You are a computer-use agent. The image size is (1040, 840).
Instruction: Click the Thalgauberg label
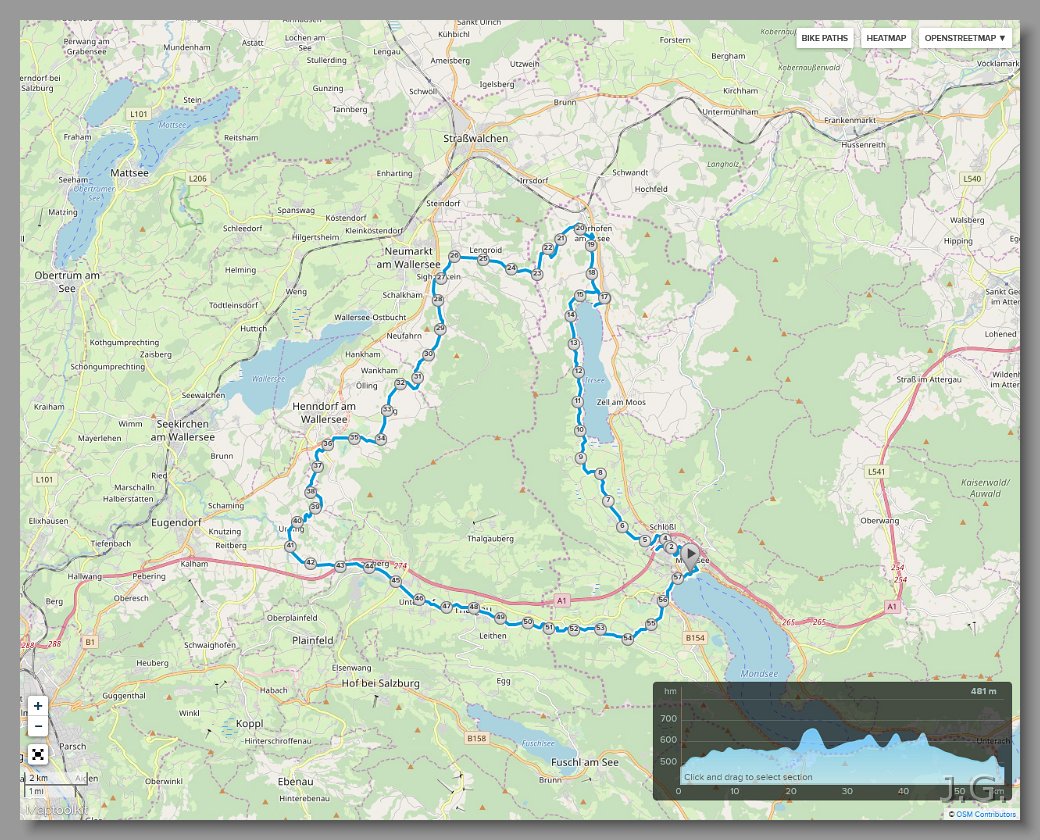tap(490, 538)
